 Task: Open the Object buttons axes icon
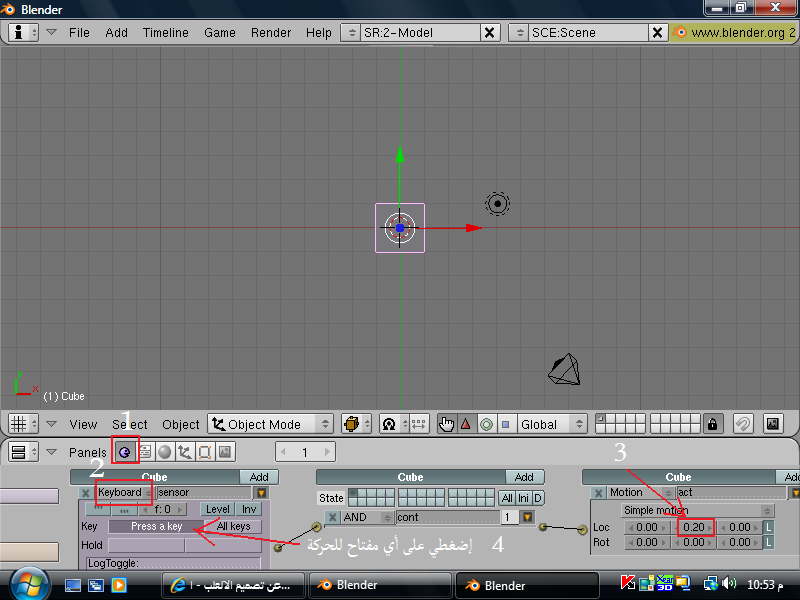click(x=185, y=452)
